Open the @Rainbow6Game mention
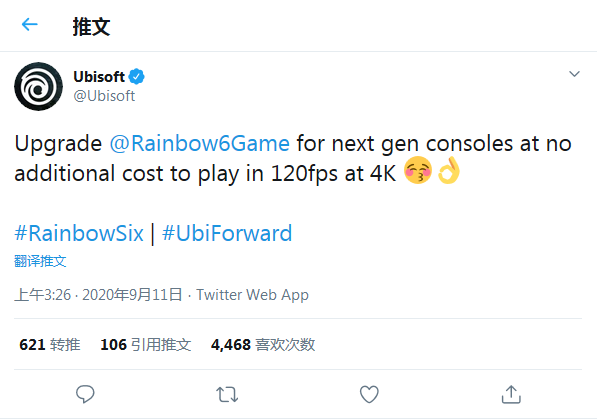The width and height of the screenshot is (597, 420). (200, 144)
